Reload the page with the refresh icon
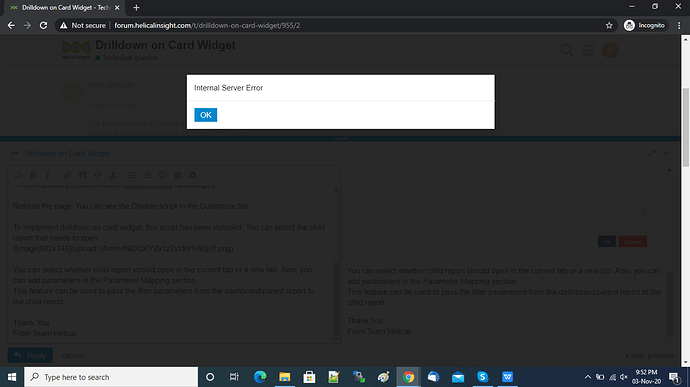The image size is (690, 387). coord(43,26)
